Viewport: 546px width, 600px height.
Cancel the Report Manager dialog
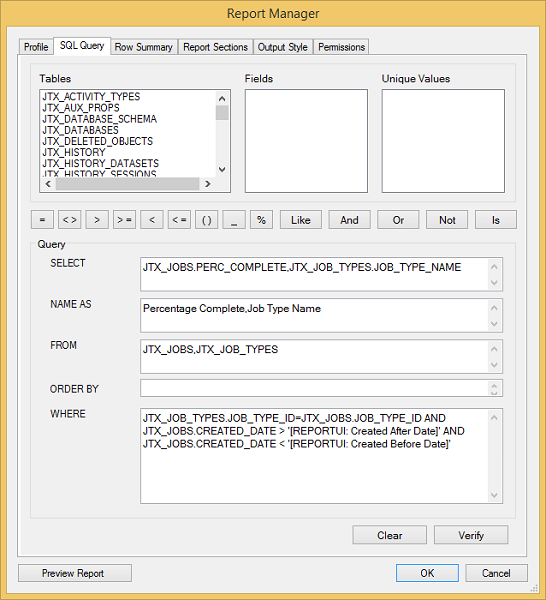496,573
